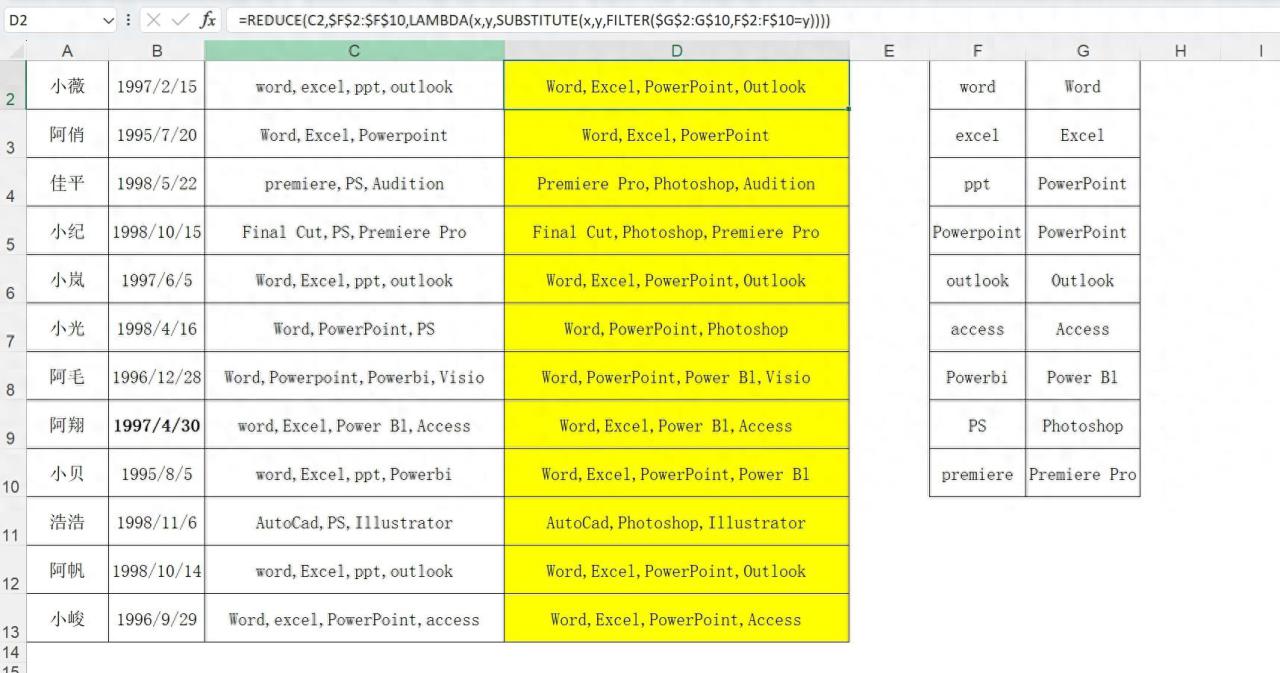Confirm the formula with the checkmark icon

pyautogui.click(x=180, y=20)
